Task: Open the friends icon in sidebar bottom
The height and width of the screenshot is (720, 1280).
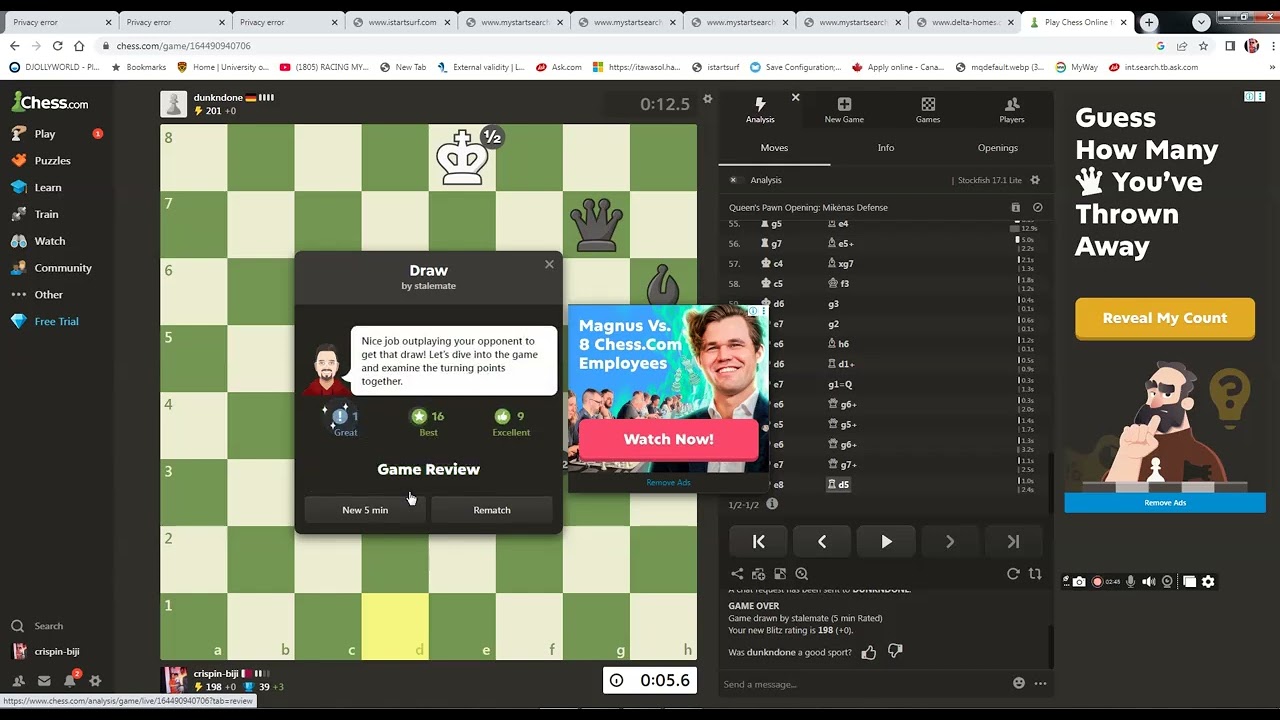Action: coord(18,681)
